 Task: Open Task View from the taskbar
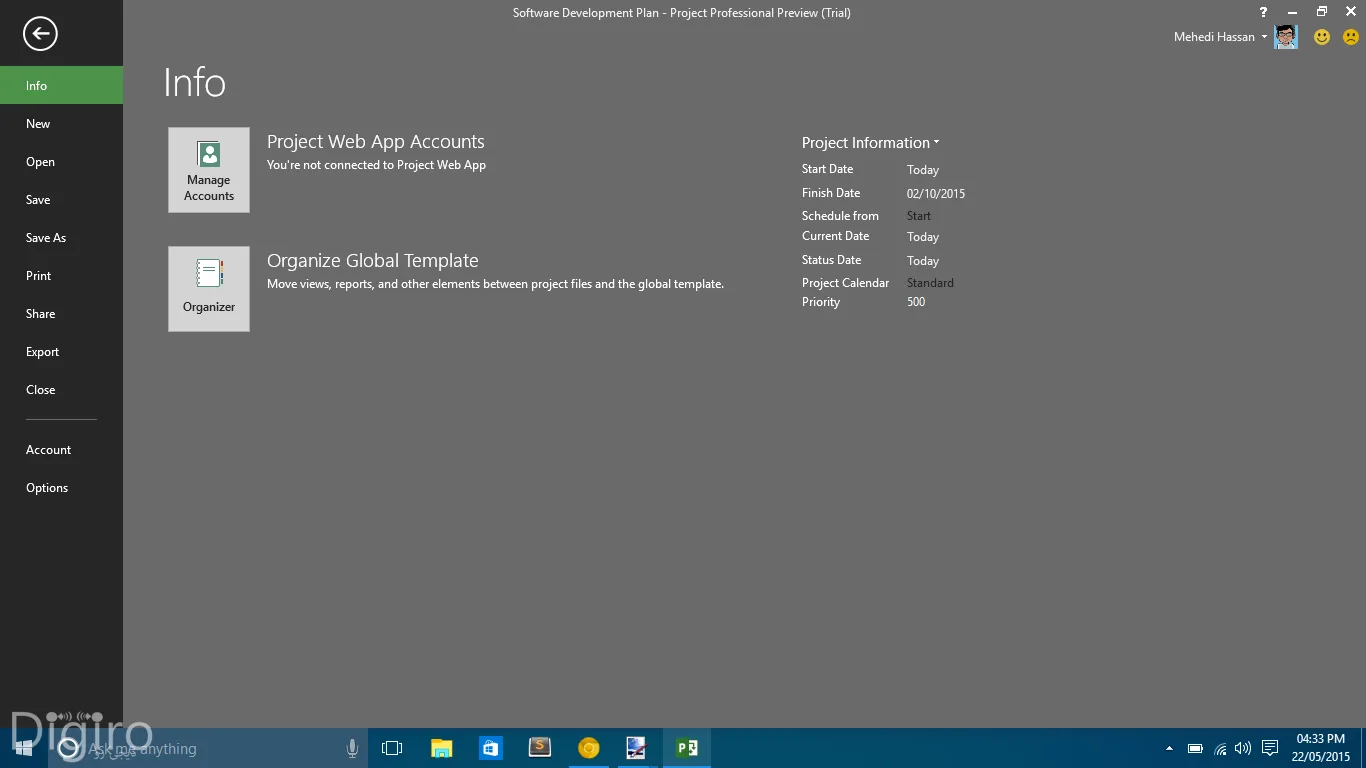pos(392,748)
